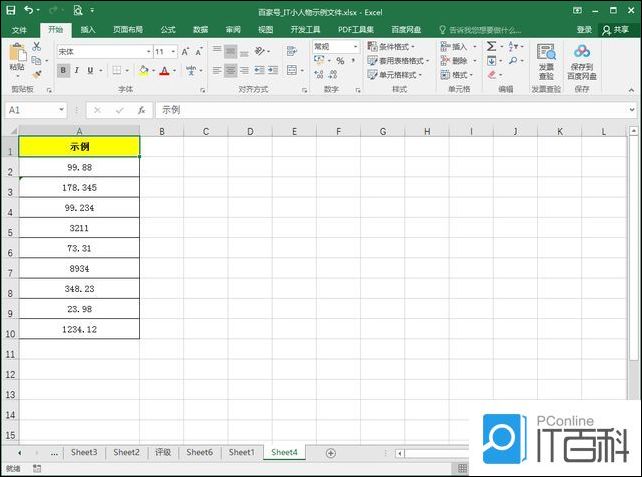Viewport: 642px width, 477px height.
Task: Switch to the Data tab
Action: [x=201, y=30]
